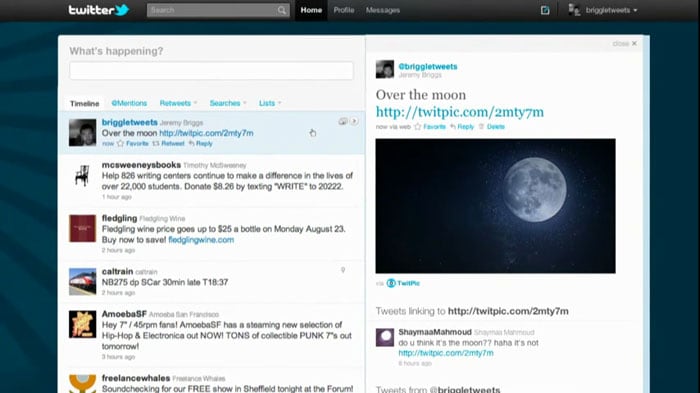This screenshot has height=393, width=700.
Task: Click fledgling username
Action: point(119,218)
